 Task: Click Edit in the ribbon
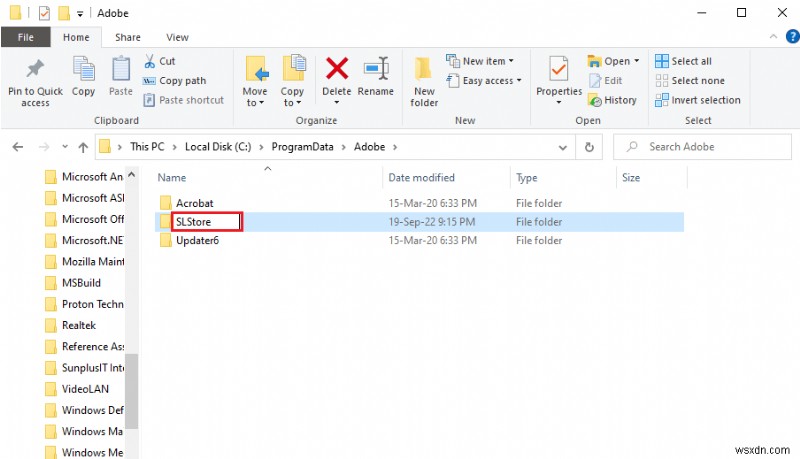pos(606,81)
